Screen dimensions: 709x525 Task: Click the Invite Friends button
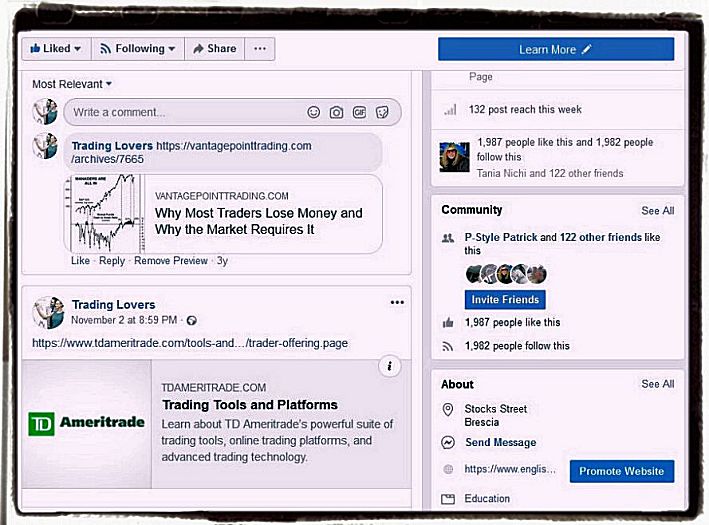[505, 300]
